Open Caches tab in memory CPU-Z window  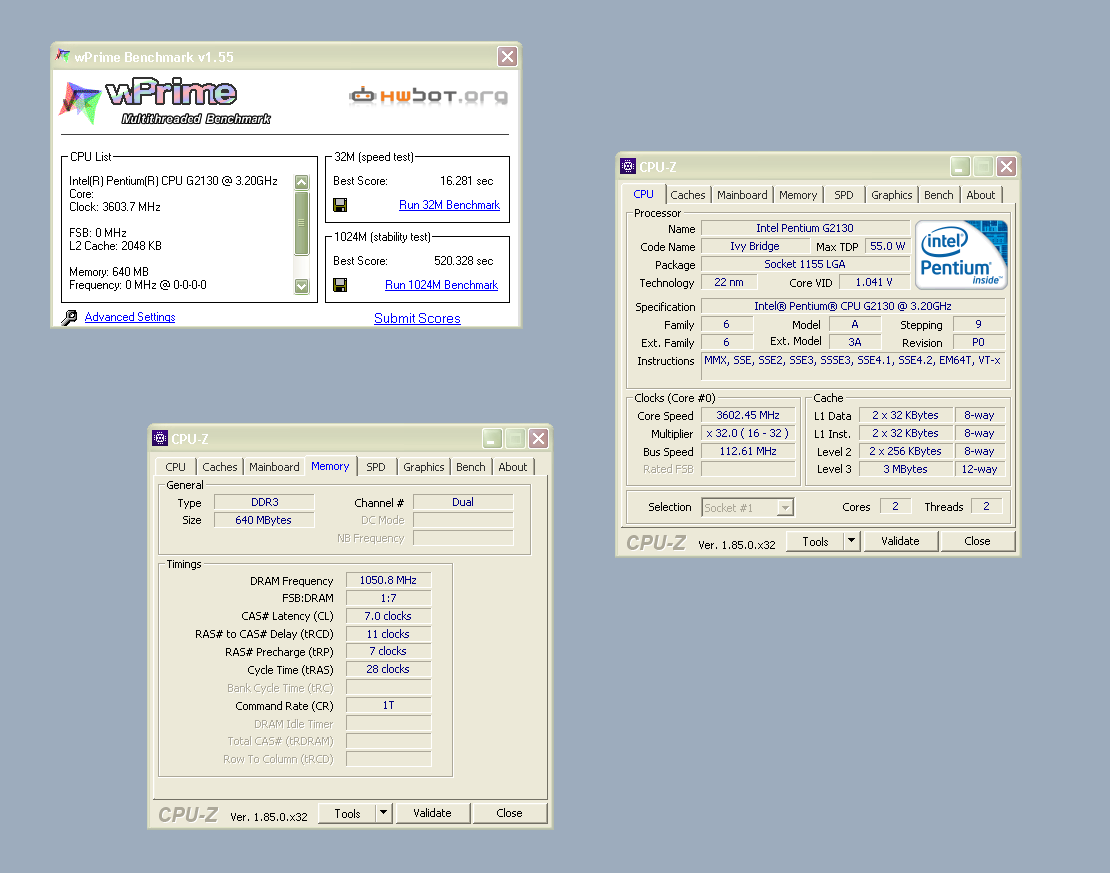[219, 467]
